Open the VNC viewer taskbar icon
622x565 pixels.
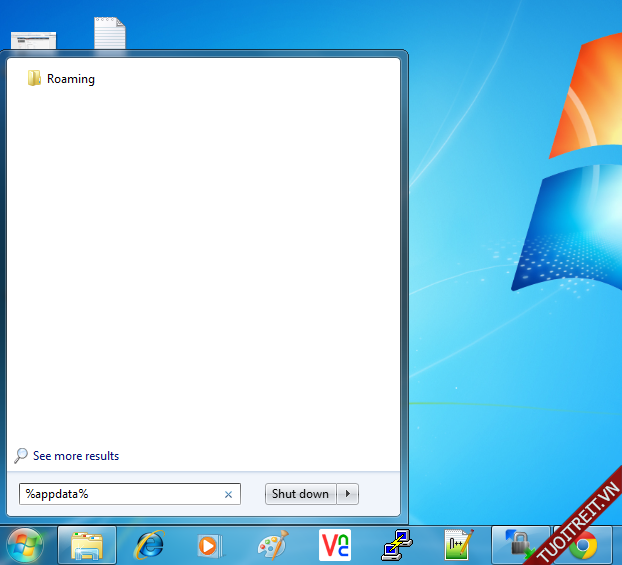pyautogui.click(x=334, y=545)
